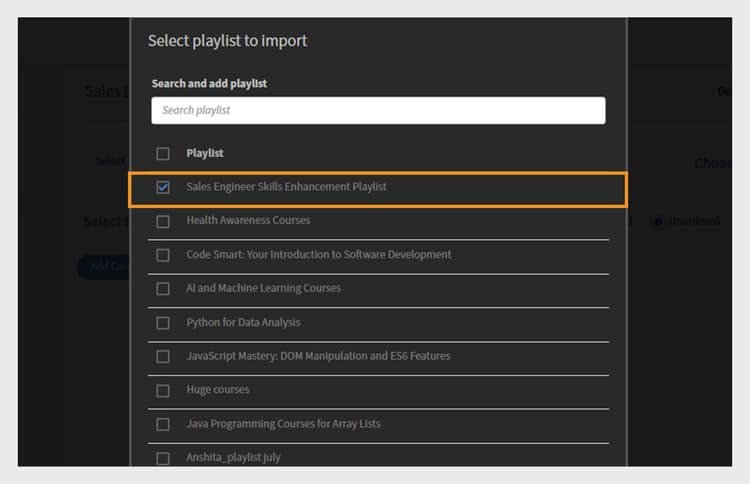Image resolution: width=750 pixels, height=484 pixels.
Task: Check the JavaScript Mastery playlist checkbox
Action: (x=163, y=357)
